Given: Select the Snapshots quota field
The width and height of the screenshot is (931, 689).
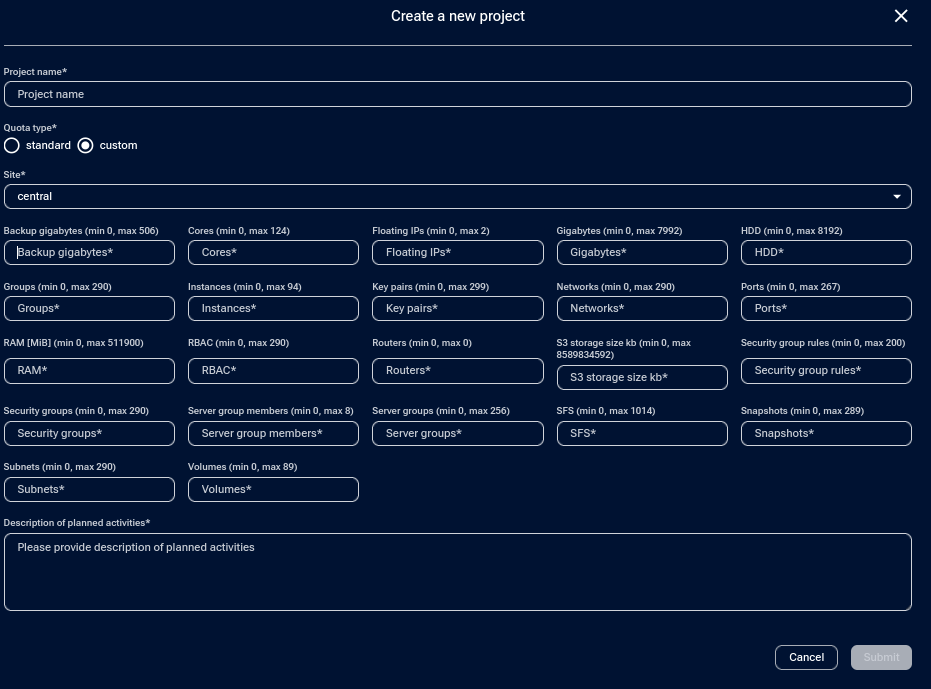Looking at the screenshot, I should (825, 434).
